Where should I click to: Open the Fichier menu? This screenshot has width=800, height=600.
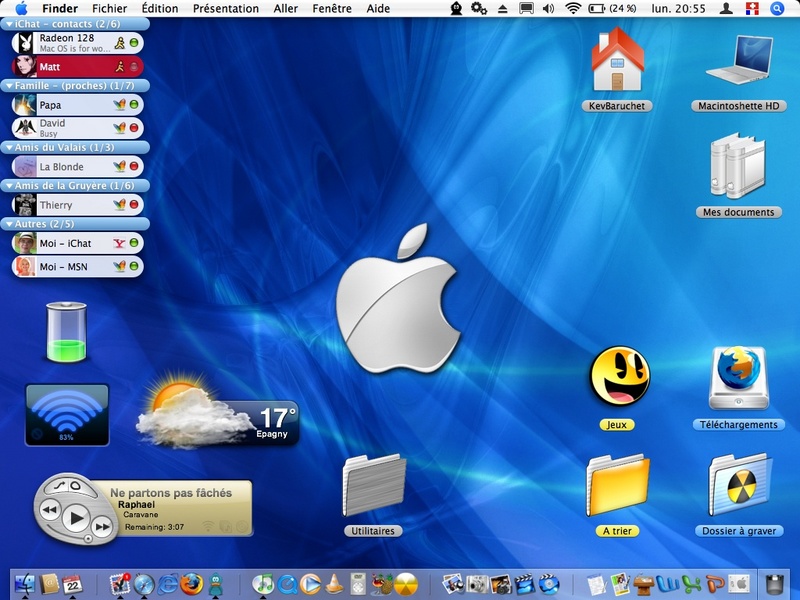109,8
